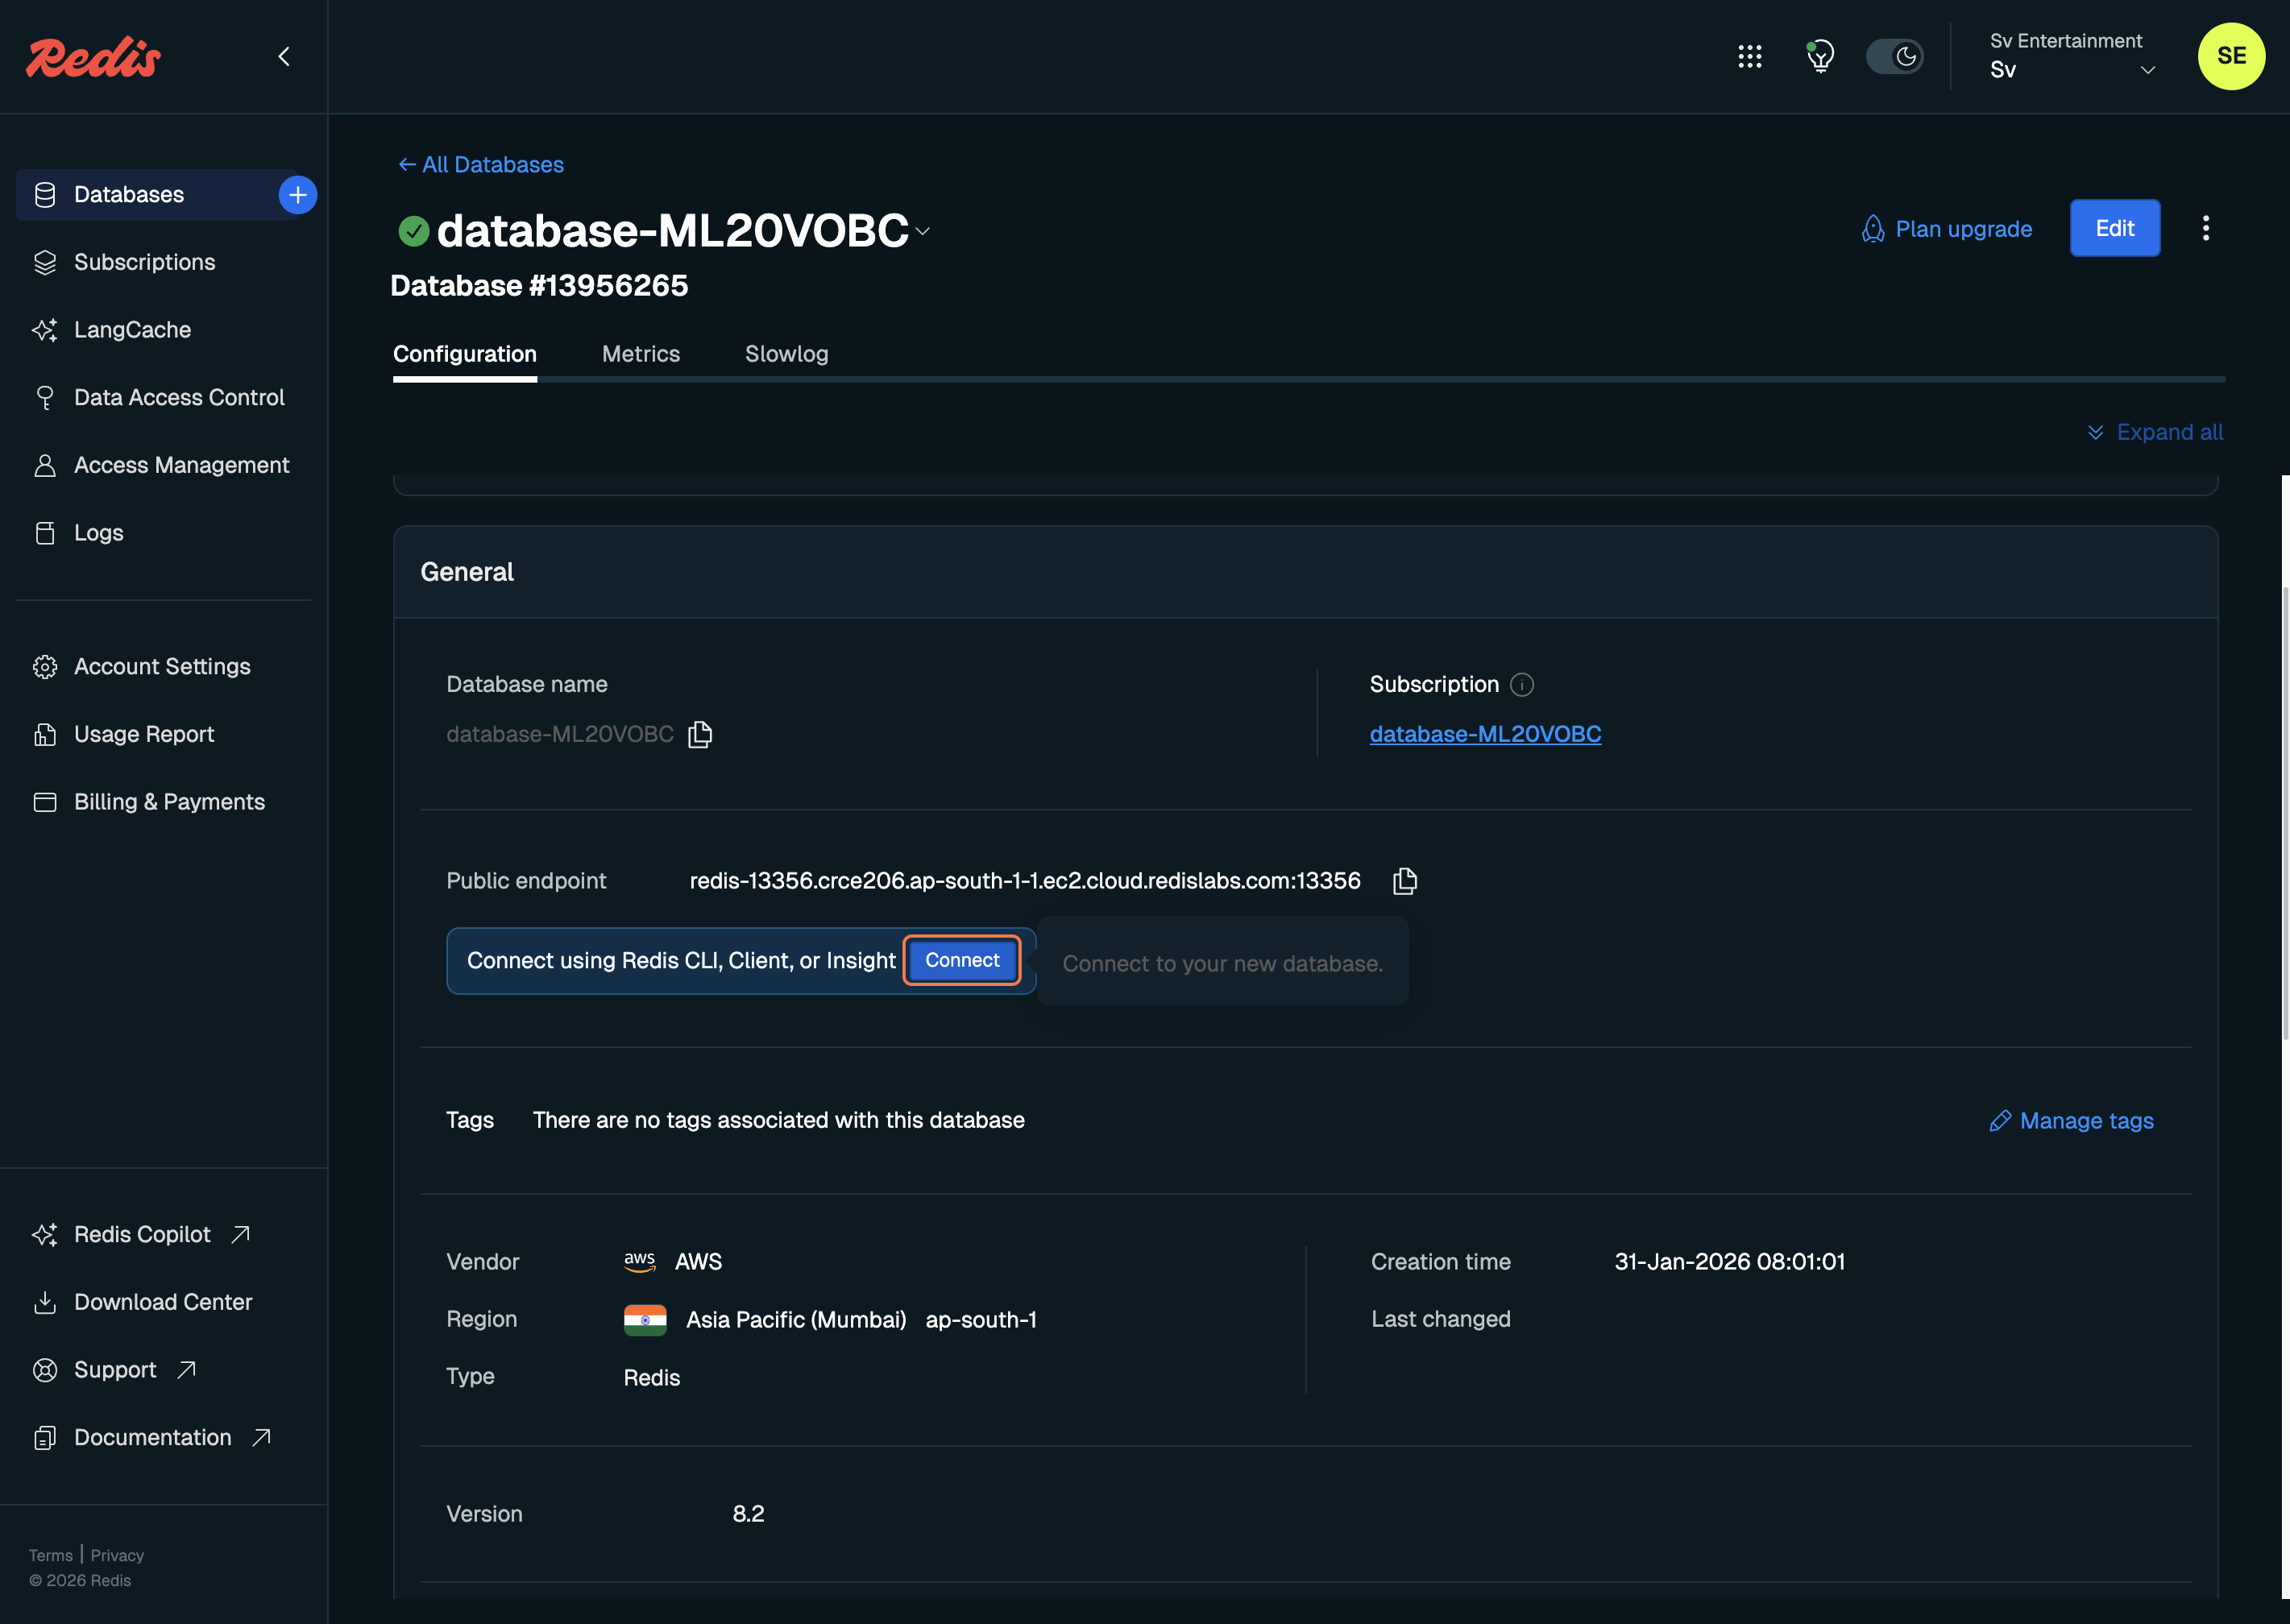
Task: Select Data Access Control in the sidebar
Action: point(178,397)
